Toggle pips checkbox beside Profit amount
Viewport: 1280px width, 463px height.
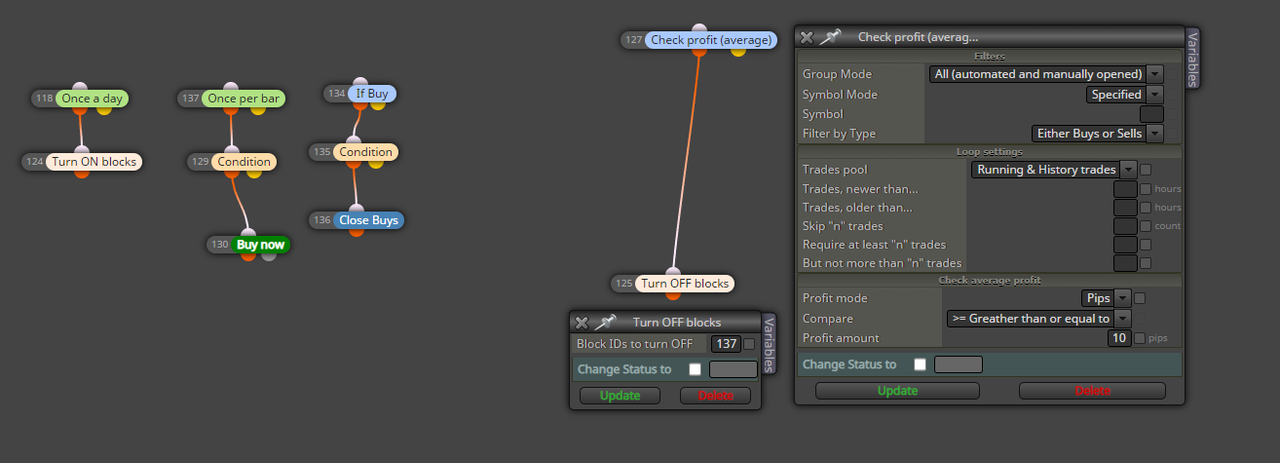(1139, 338)
